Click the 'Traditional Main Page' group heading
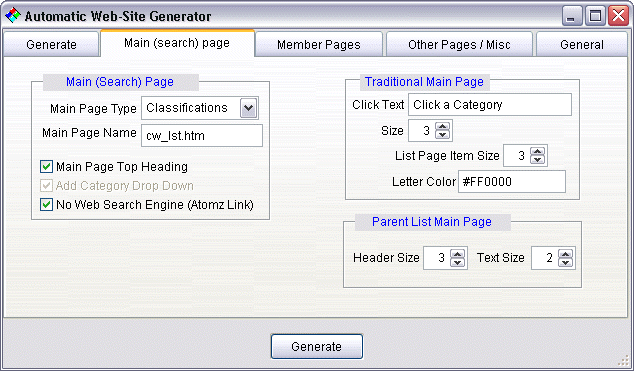The width and height of the screenshot is (634, 371). pyautogui.click(x=424, y=82)
